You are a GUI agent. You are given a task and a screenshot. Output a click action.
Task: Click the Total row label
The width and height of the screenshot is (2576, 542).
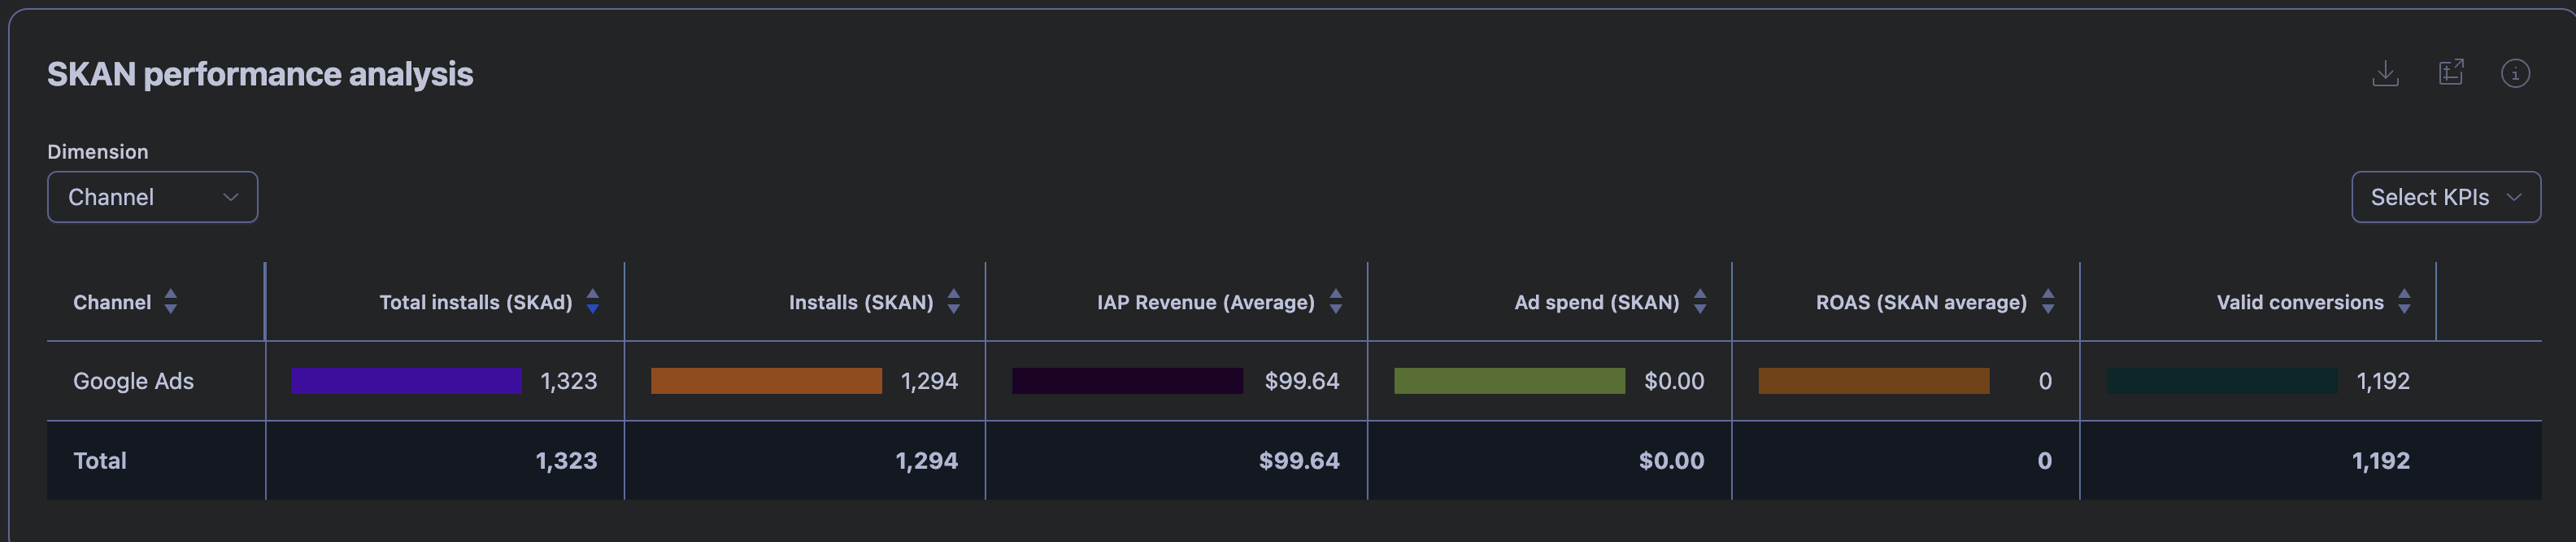coord(100,461)
